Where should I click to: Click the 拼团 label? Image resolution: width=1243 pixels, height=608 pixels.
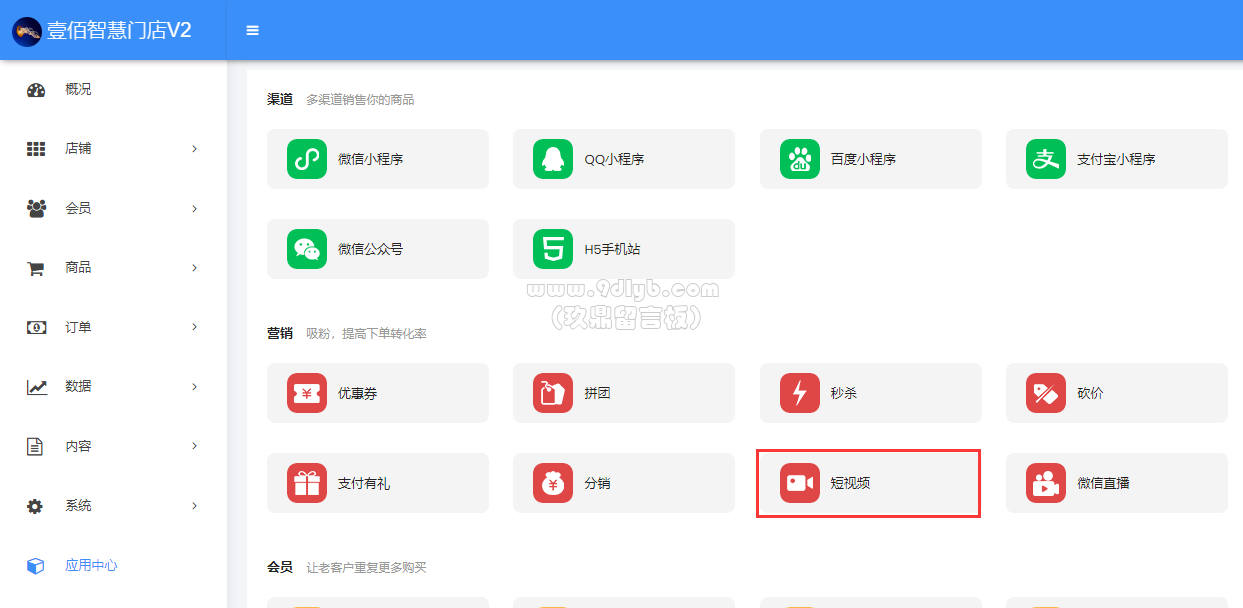[x=598, y=393]
